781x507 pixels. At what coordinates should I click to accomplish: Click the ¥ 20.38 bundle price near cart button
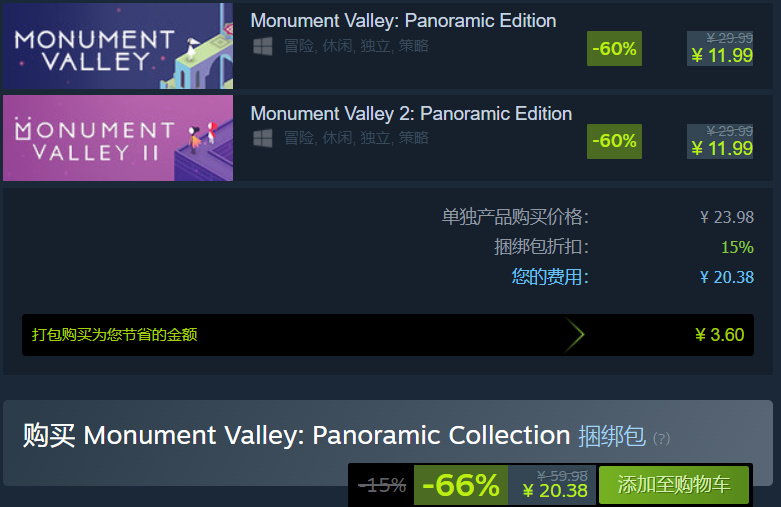(x=555, y=491)
